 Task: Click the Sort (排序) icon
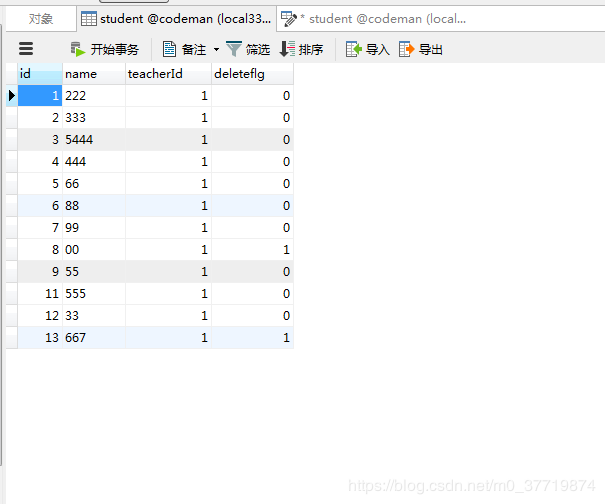287,49
